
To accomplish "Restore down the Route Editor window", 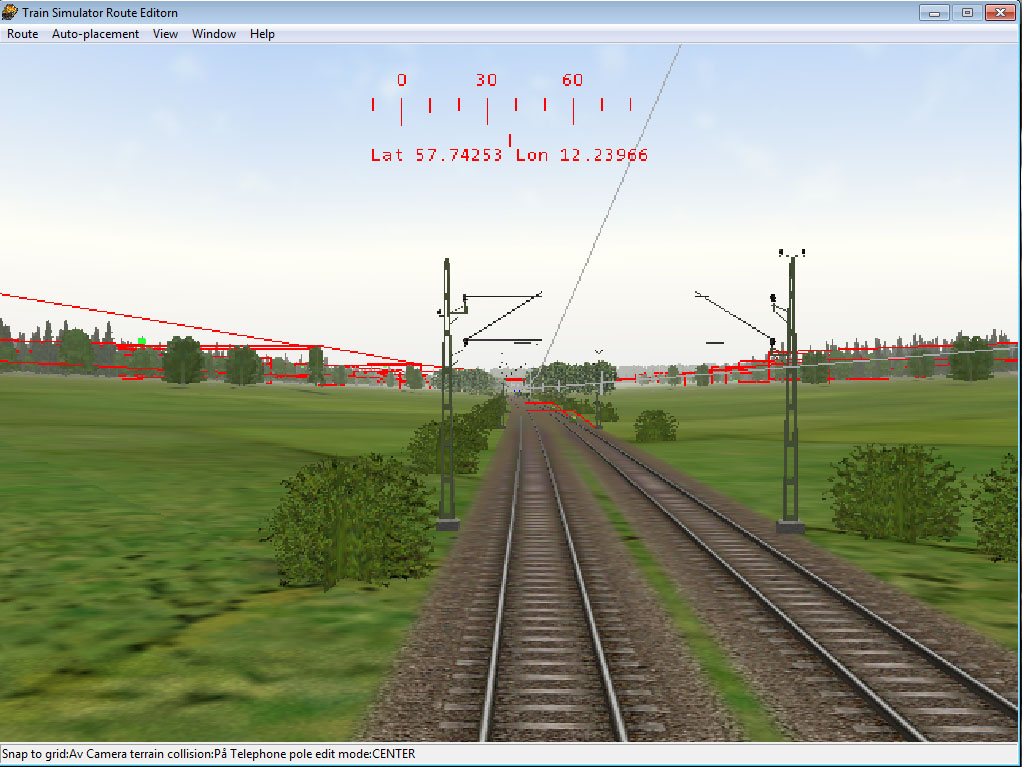I will [x=967, y=13].
